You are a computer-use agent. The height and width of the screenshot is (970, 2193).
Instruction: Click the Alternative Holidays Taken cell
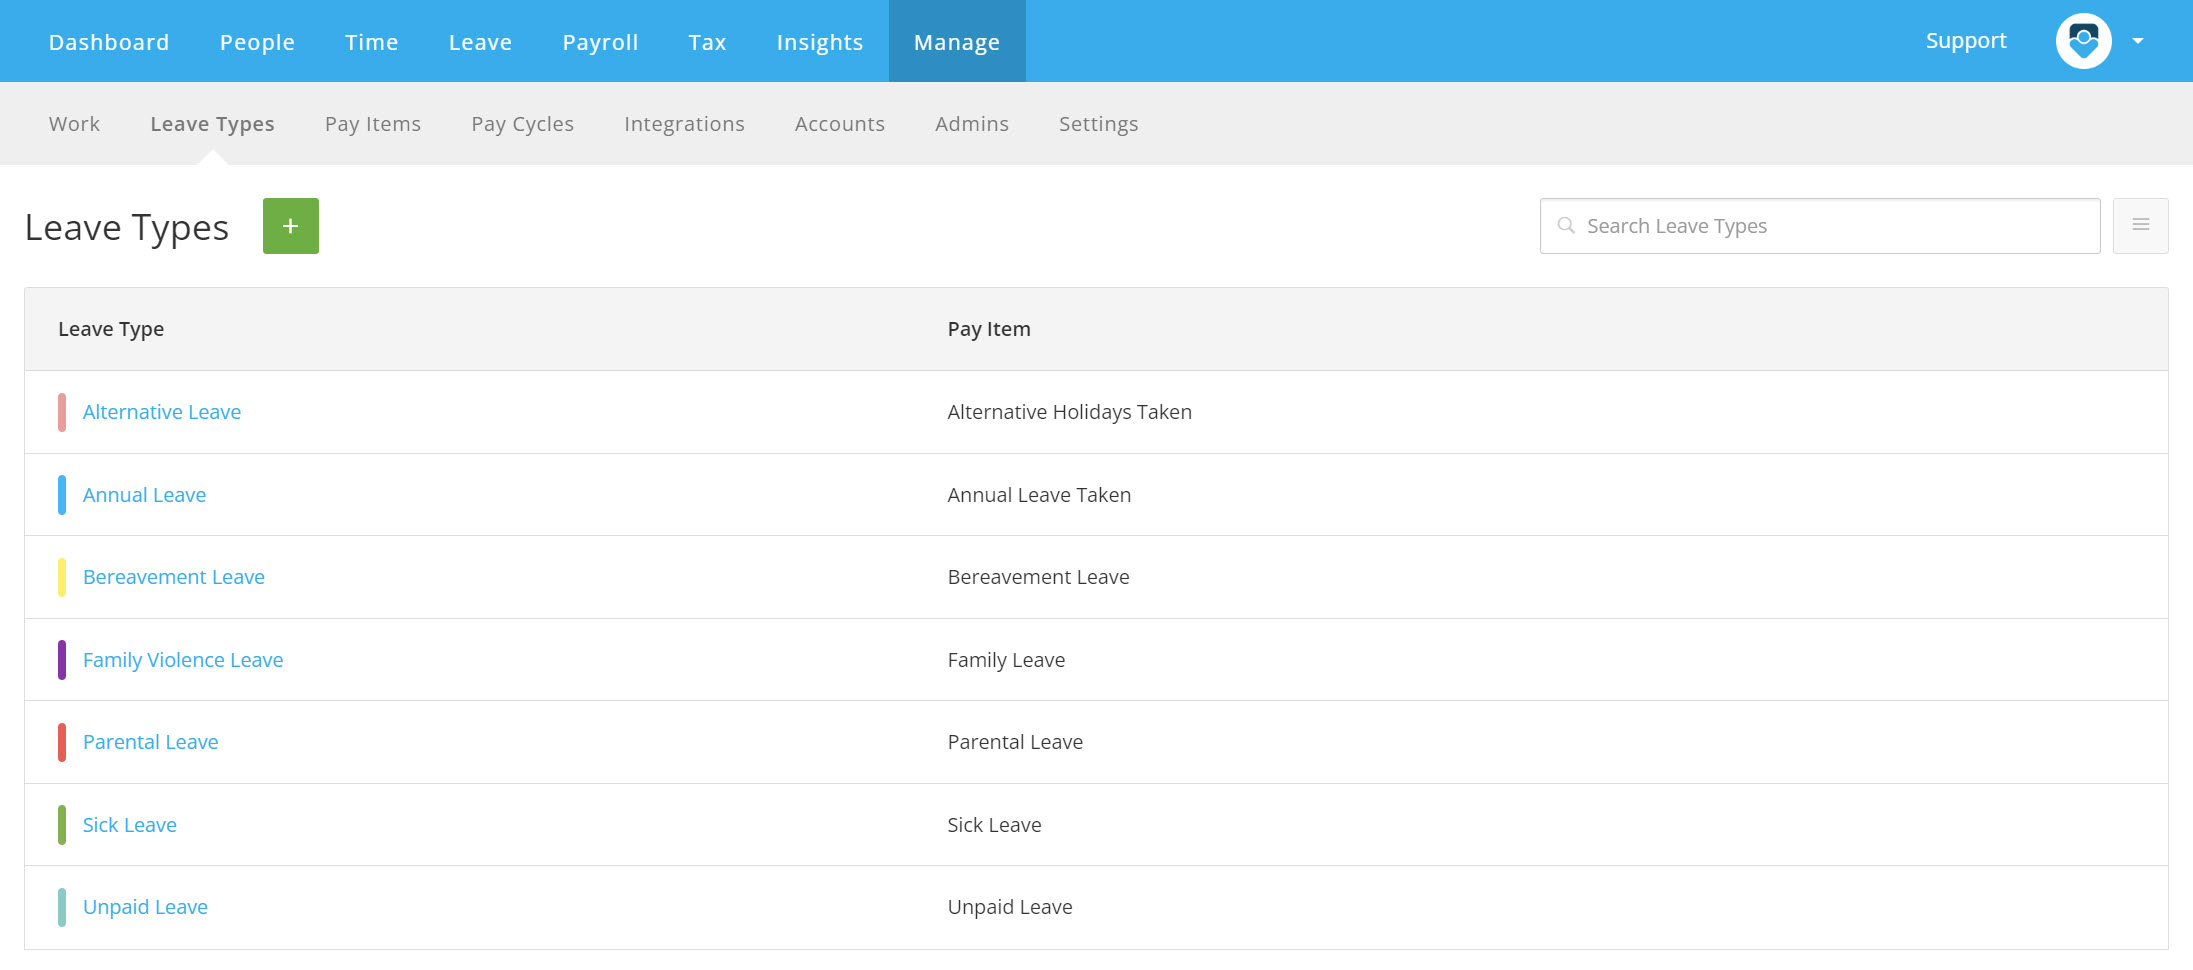click(1070, 412)
